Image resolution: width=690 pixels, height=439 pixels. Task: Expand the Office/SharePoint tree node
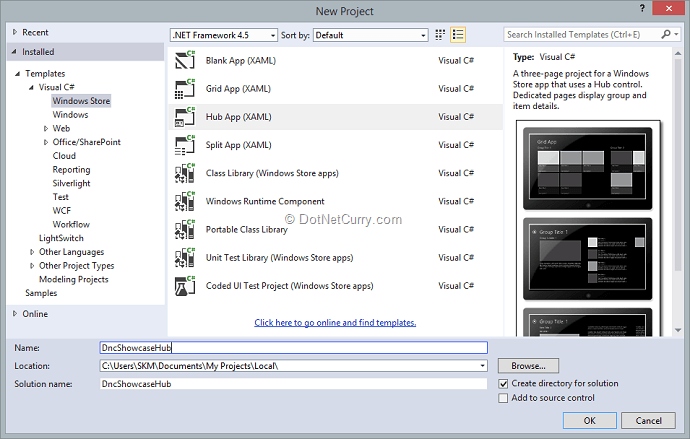tap(46, 142)
